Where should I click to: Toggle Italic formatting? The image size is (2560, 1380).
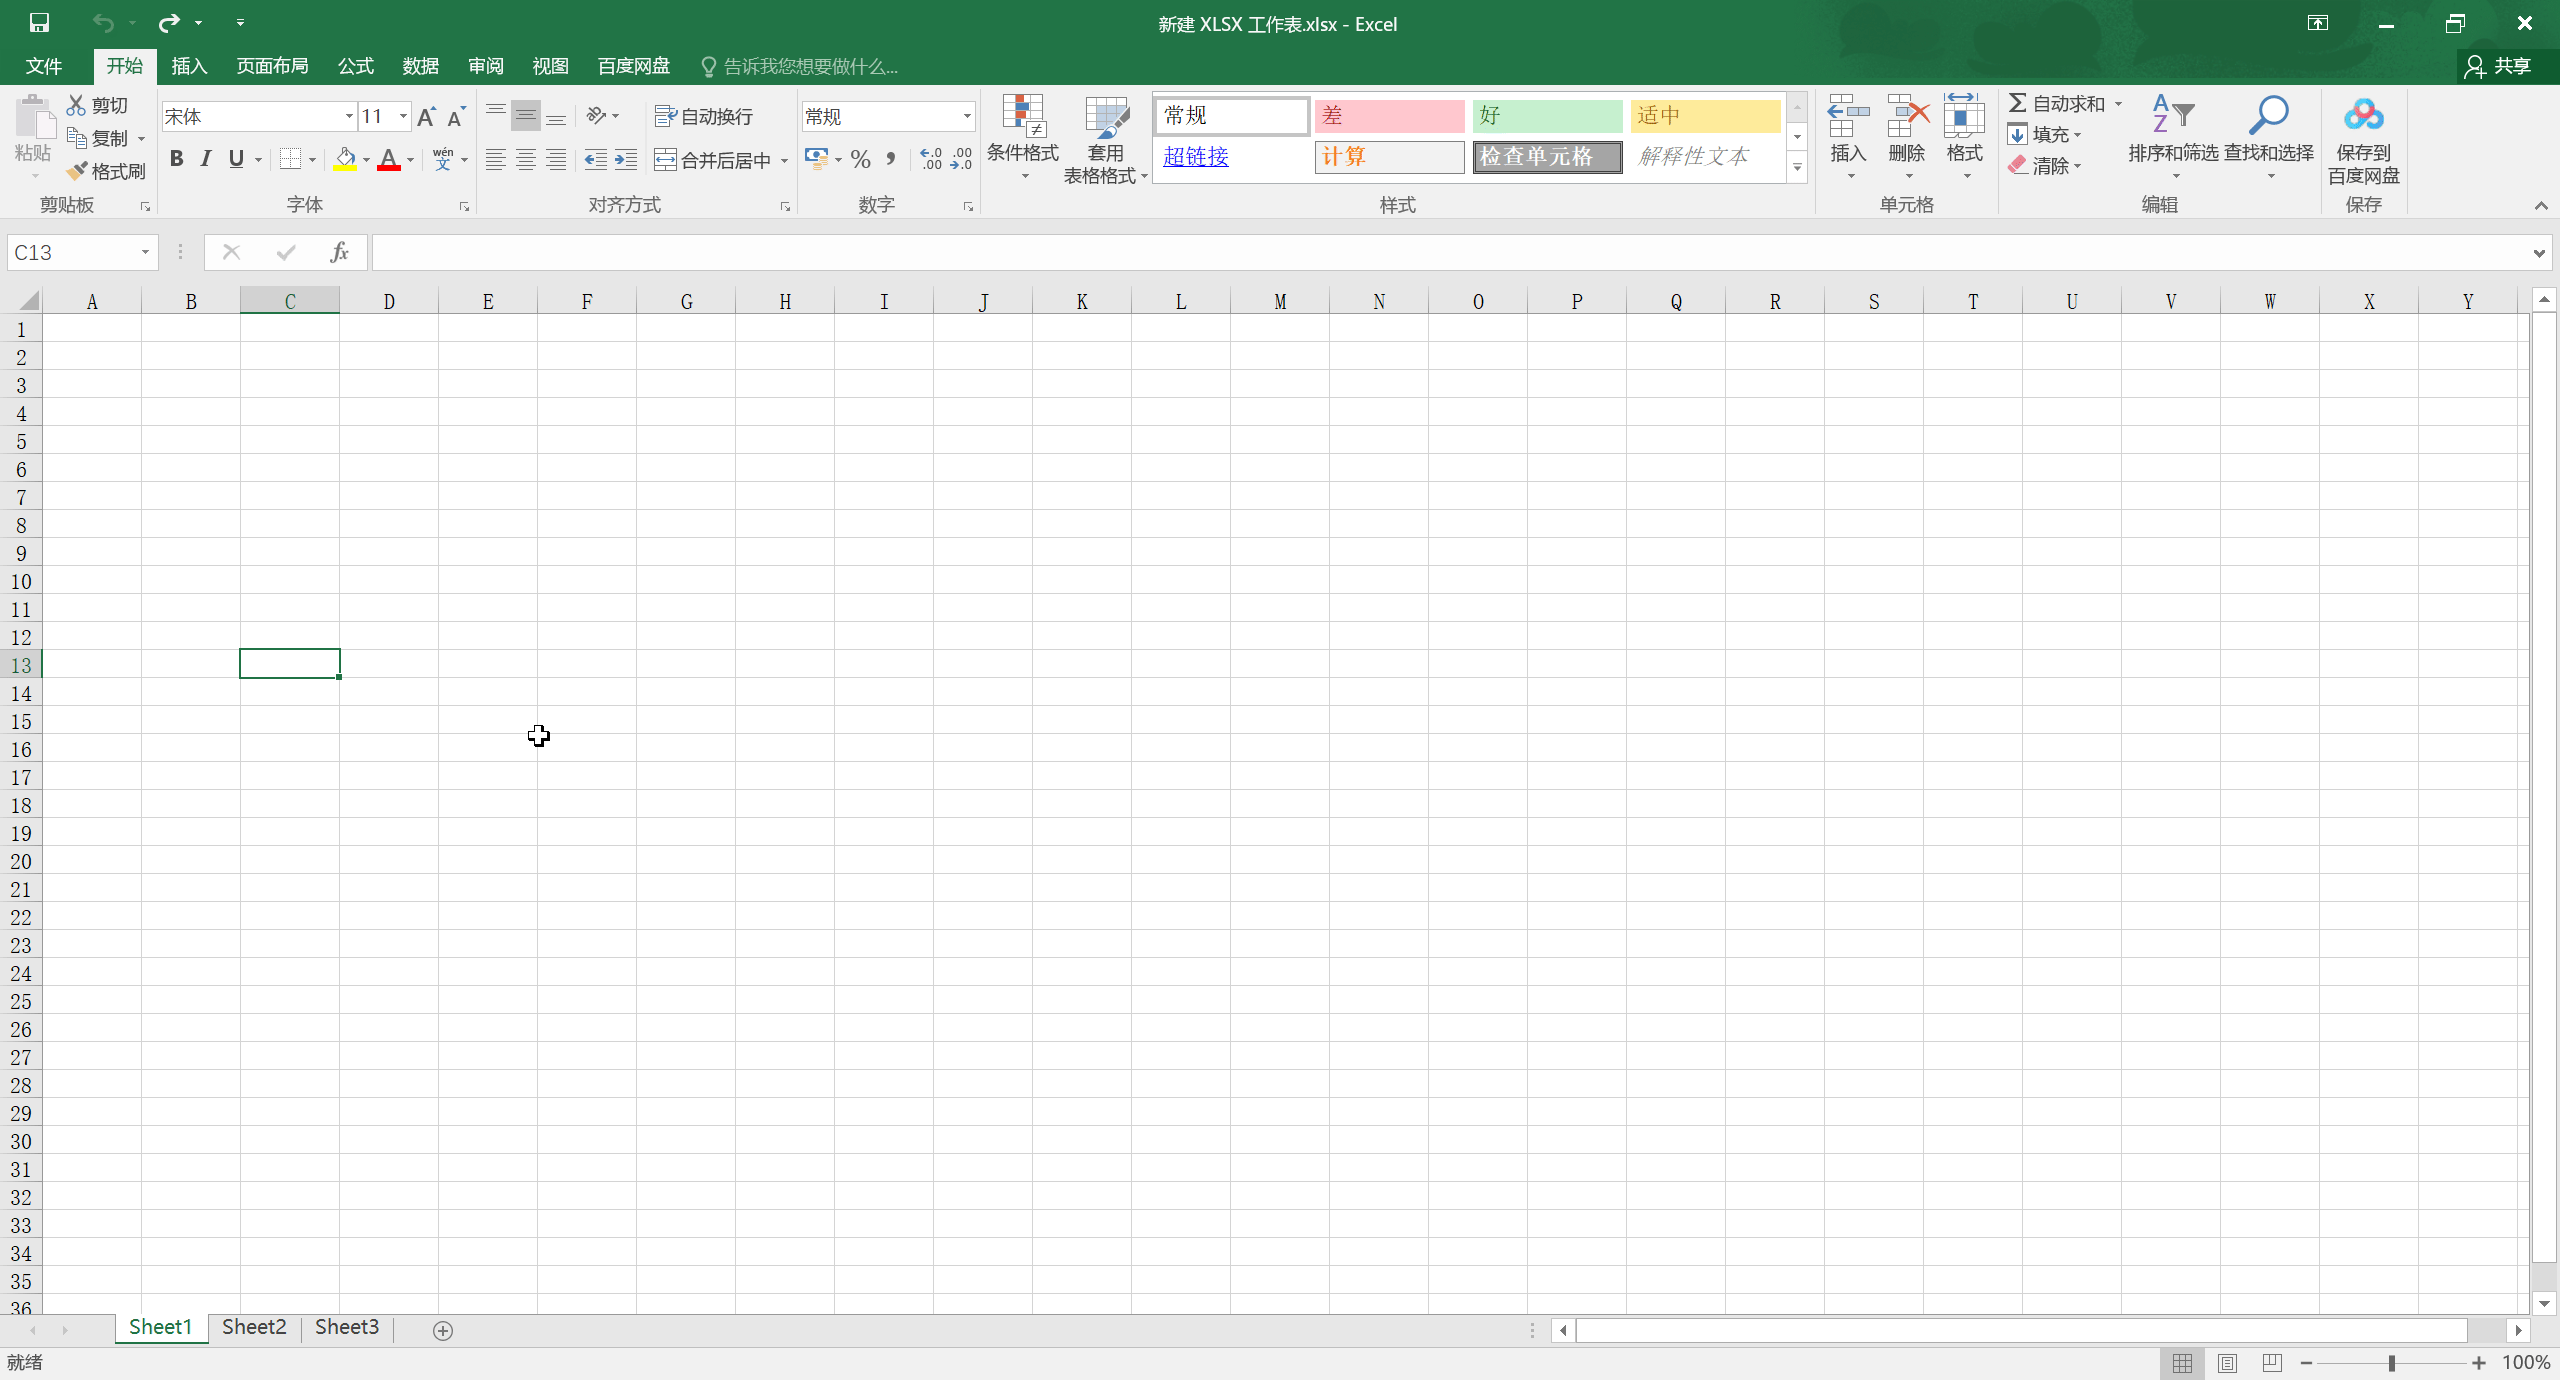coord(206,159)
